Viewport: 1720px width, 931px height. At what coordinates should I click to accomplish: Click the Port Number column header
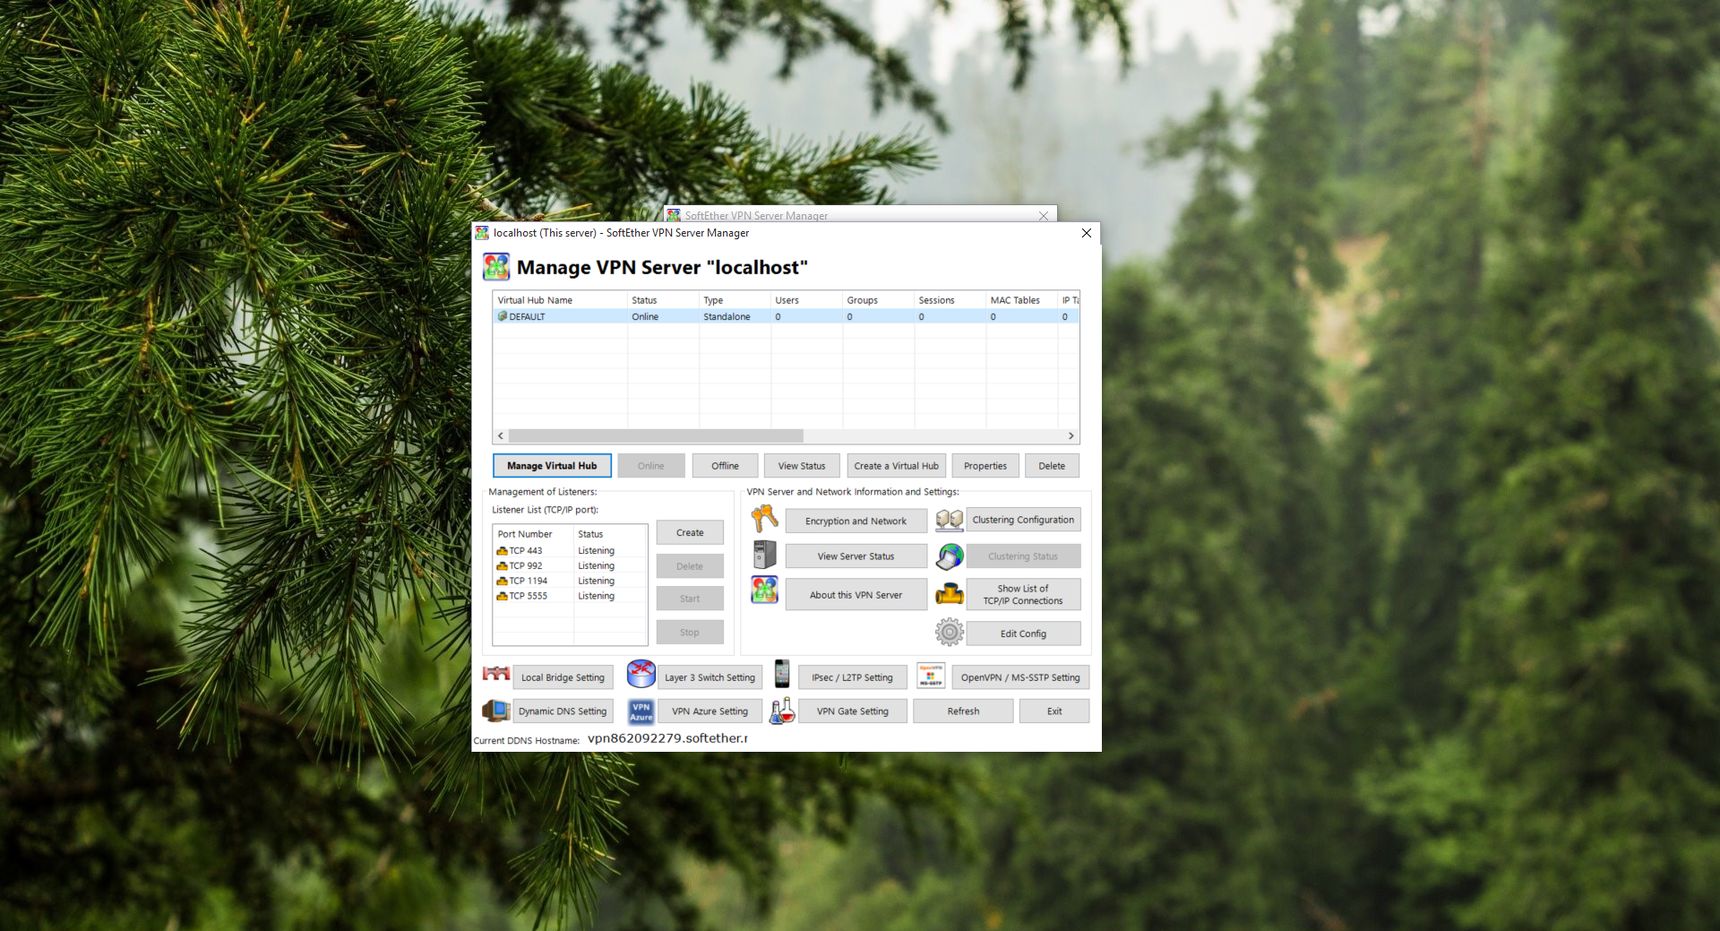click(534, 534)
